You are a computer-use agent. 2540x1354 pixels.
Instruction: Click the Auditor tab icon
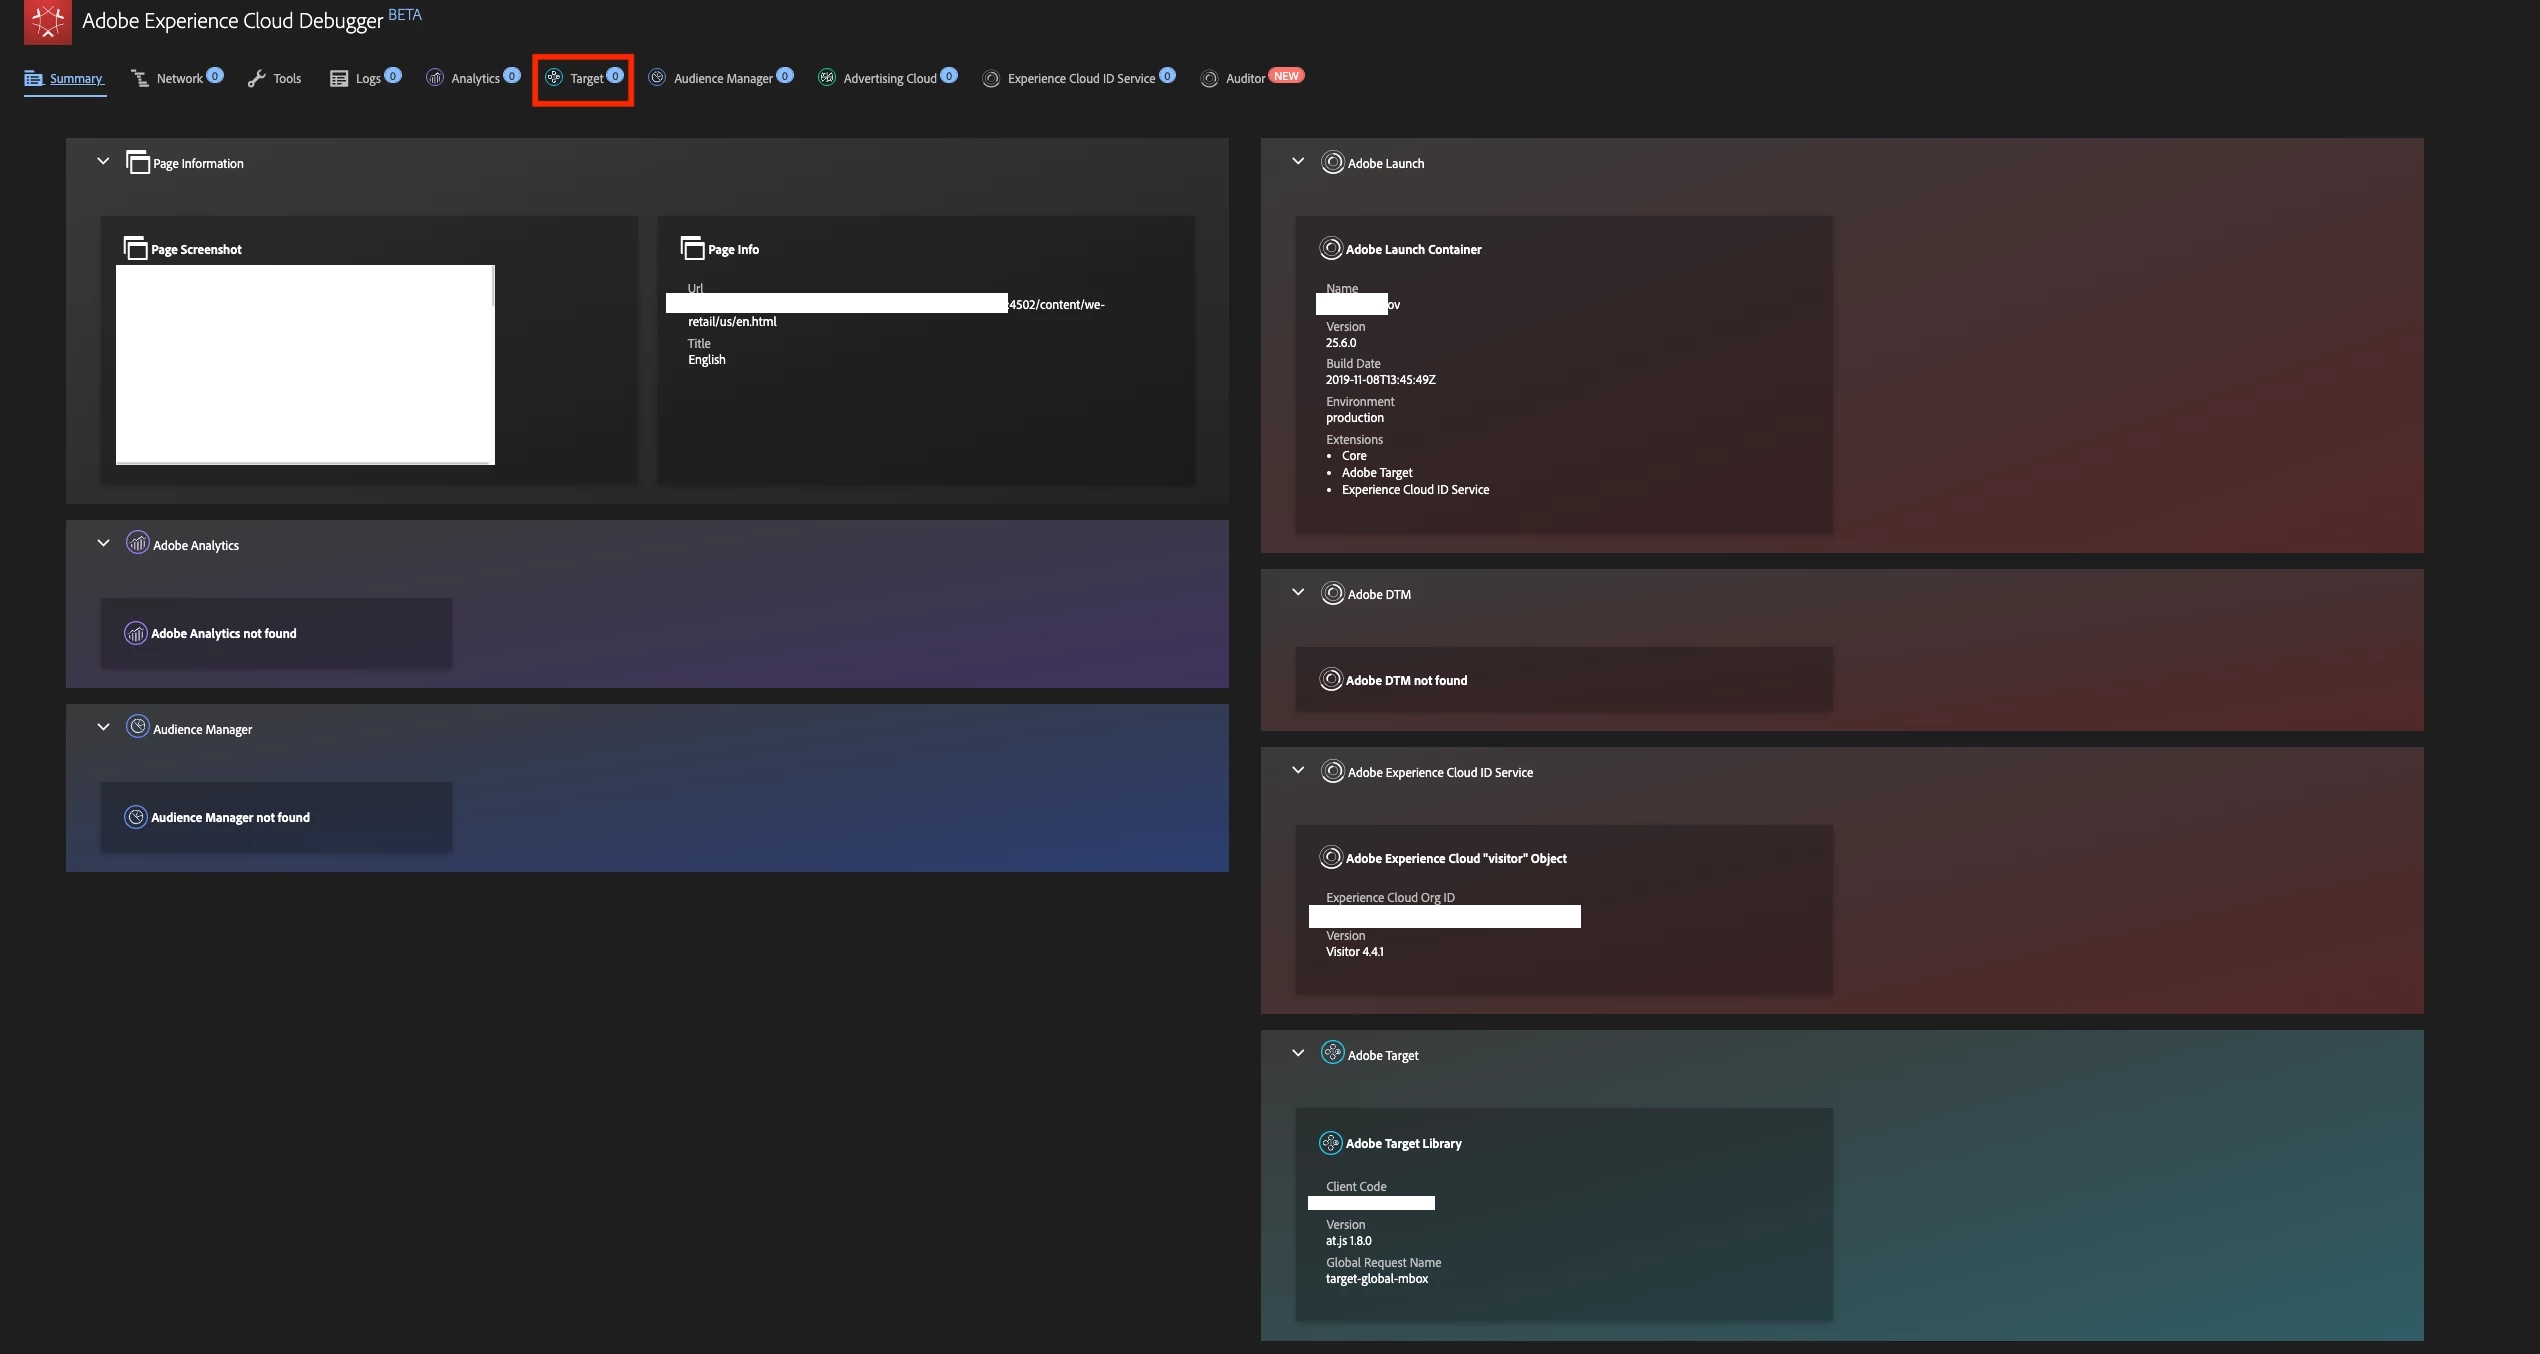[x=1209, y=78]
